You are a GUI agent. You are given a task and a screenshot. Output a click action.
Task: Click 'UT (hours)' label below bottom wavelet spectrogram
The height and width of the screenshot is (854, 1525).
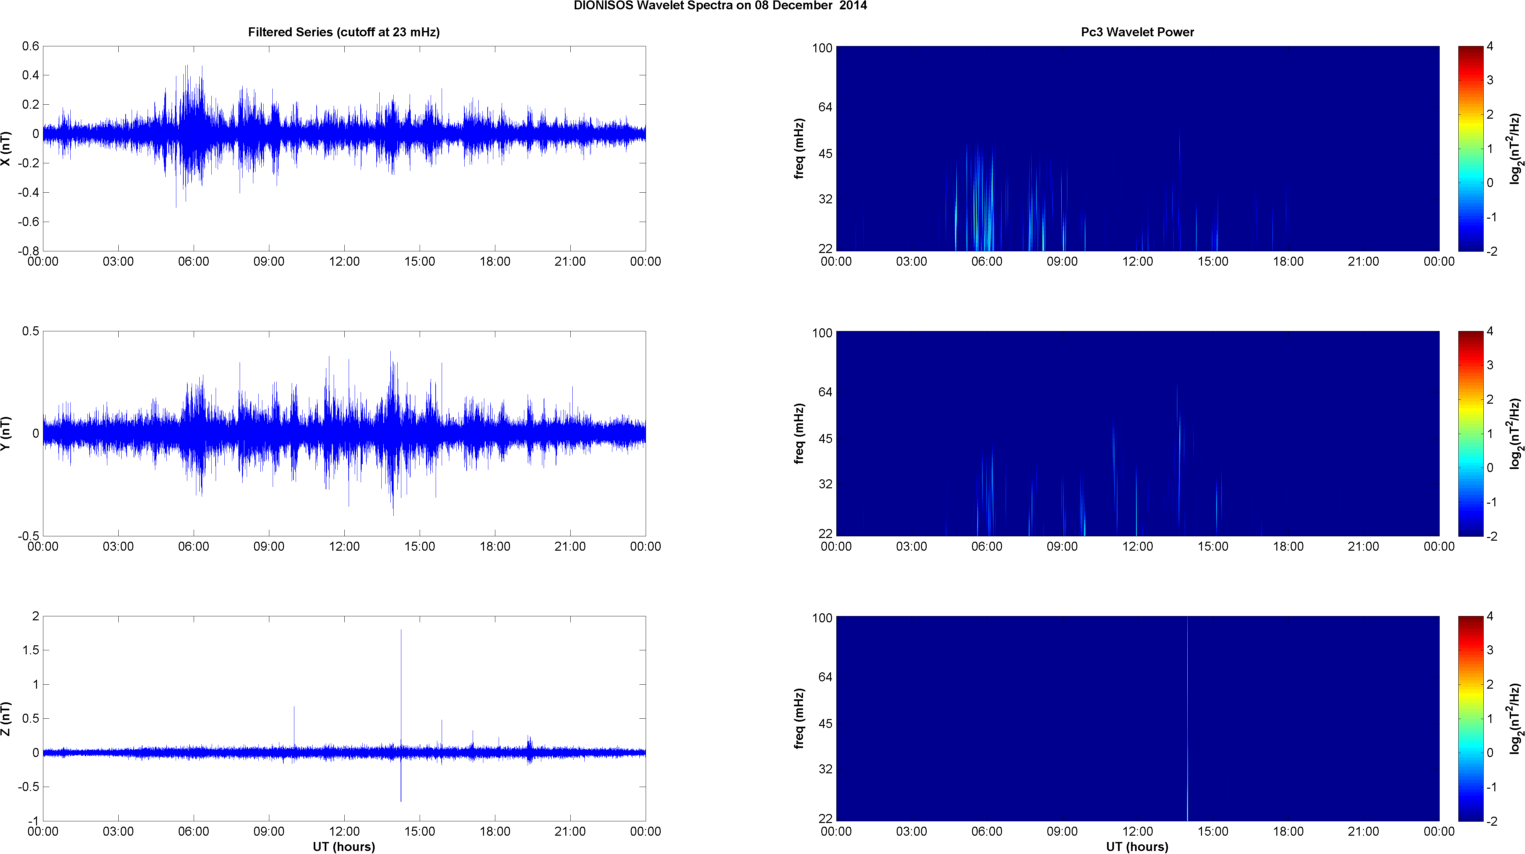[1137, 847]
